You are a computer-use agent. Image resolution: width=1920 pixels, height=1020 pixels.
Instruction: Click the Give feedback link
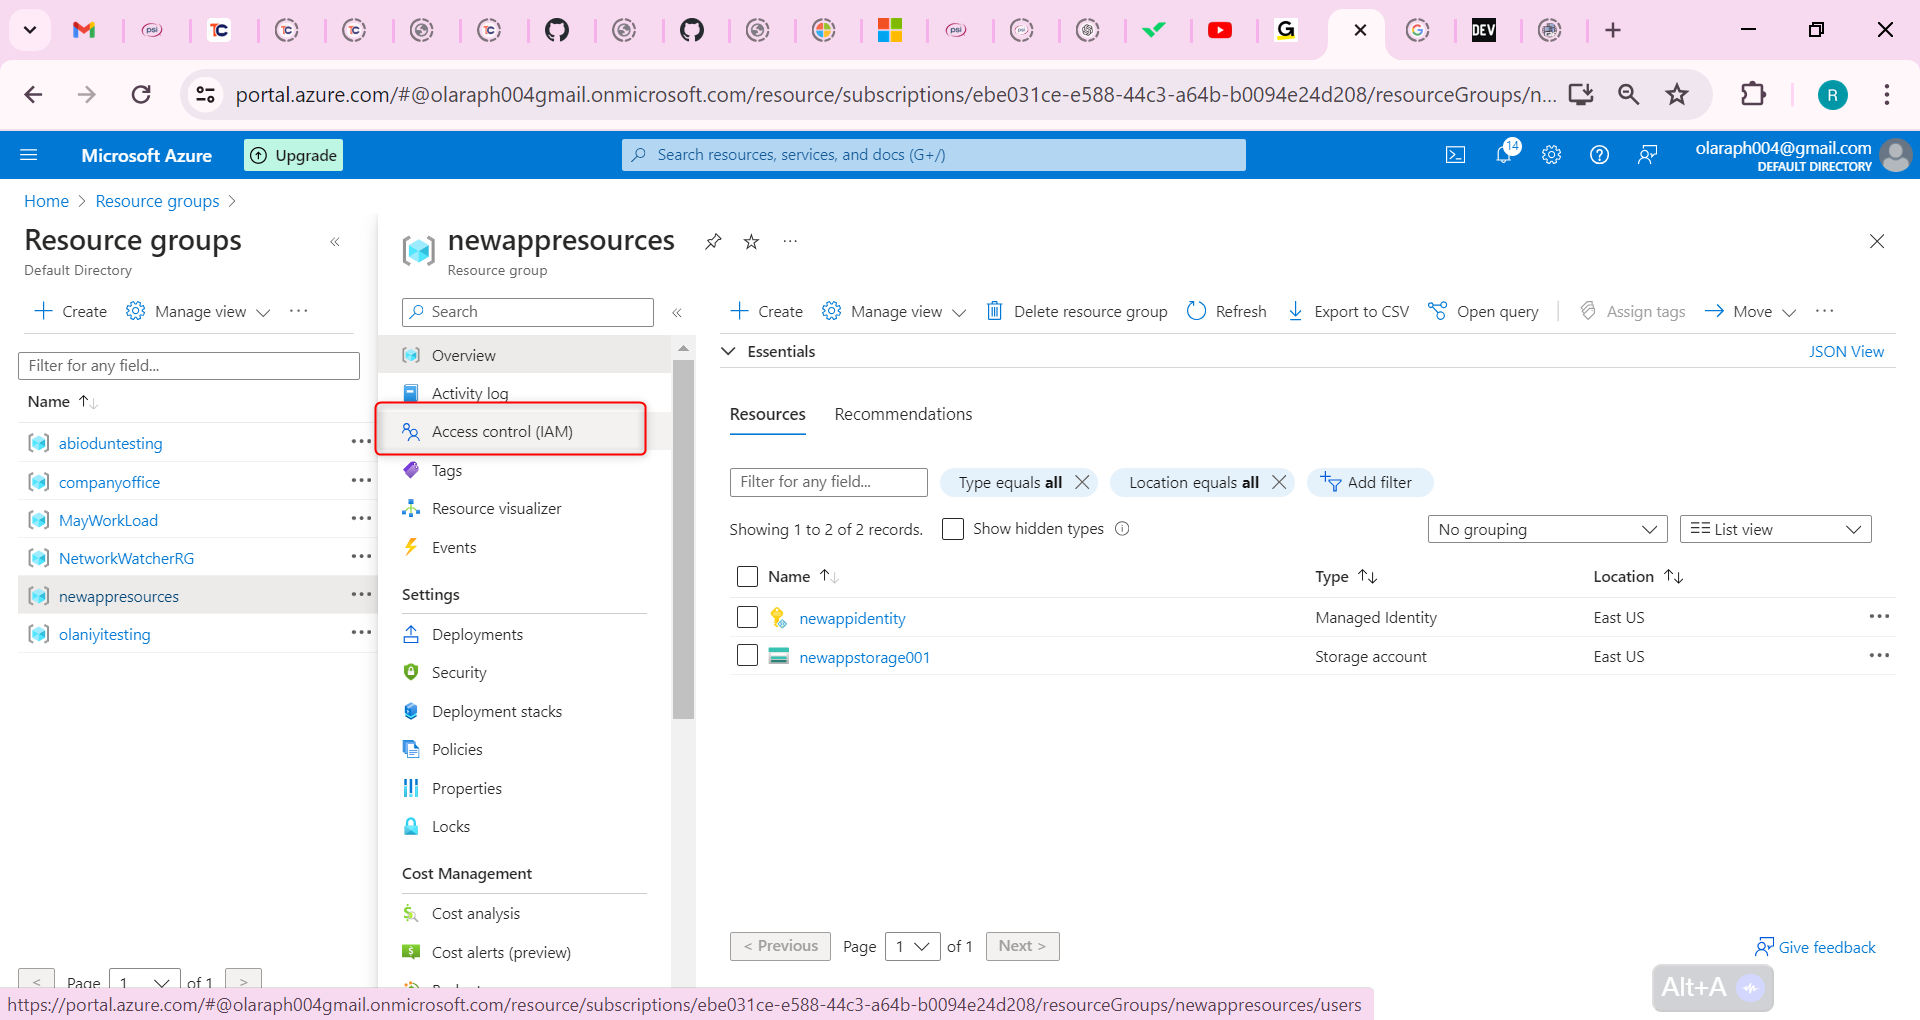pos(1815,947)
